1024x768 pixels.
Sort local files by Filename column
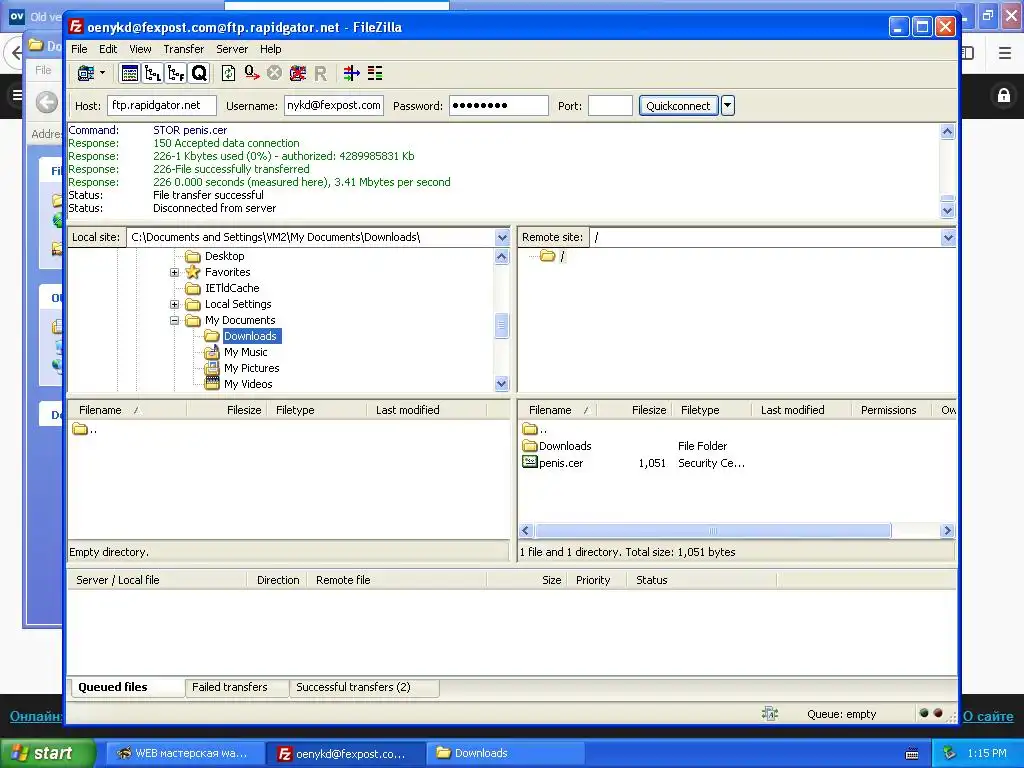[x=127, y=410]
